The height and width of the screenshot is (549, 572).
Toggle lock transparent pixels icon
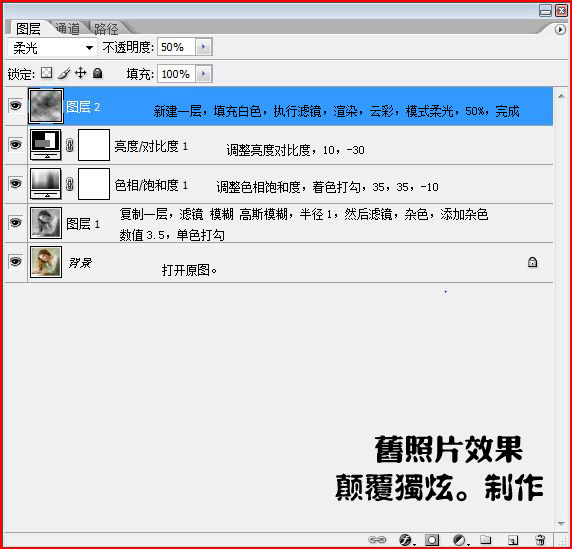(x=46, y=73)
